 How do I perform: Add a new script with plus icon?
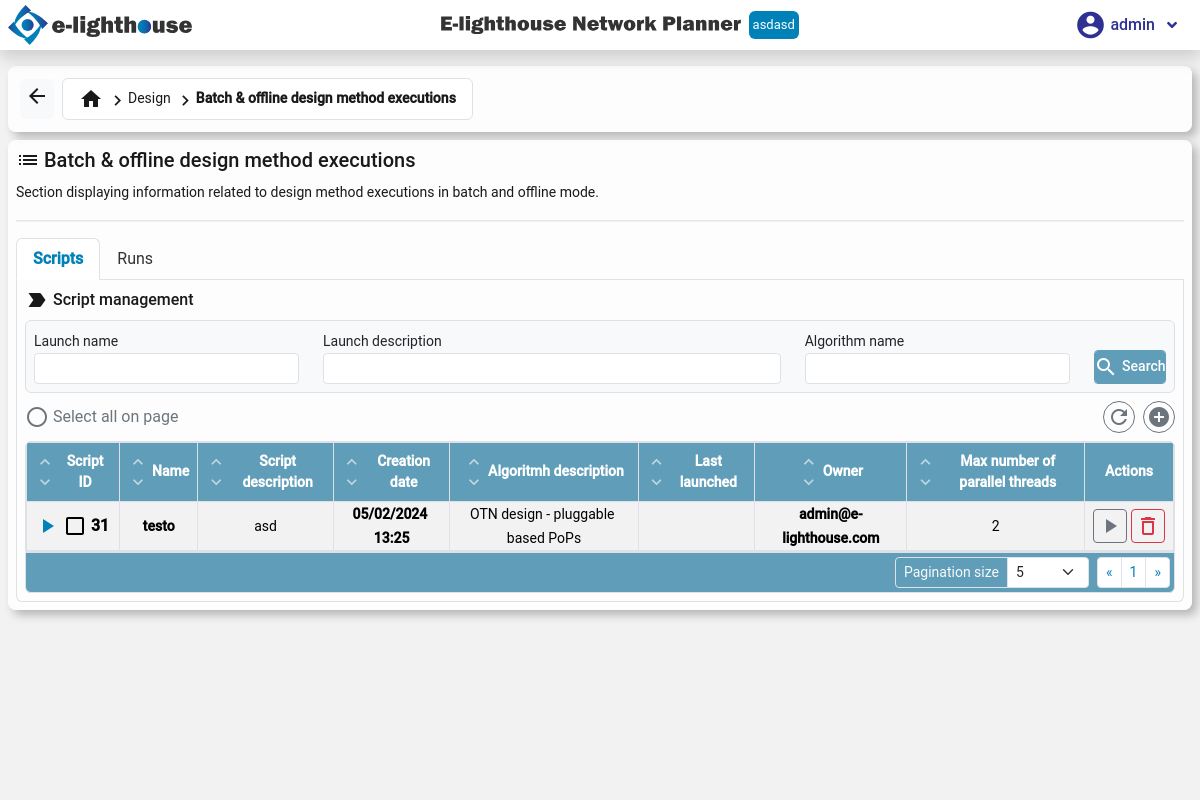(x=1159, y=417)
